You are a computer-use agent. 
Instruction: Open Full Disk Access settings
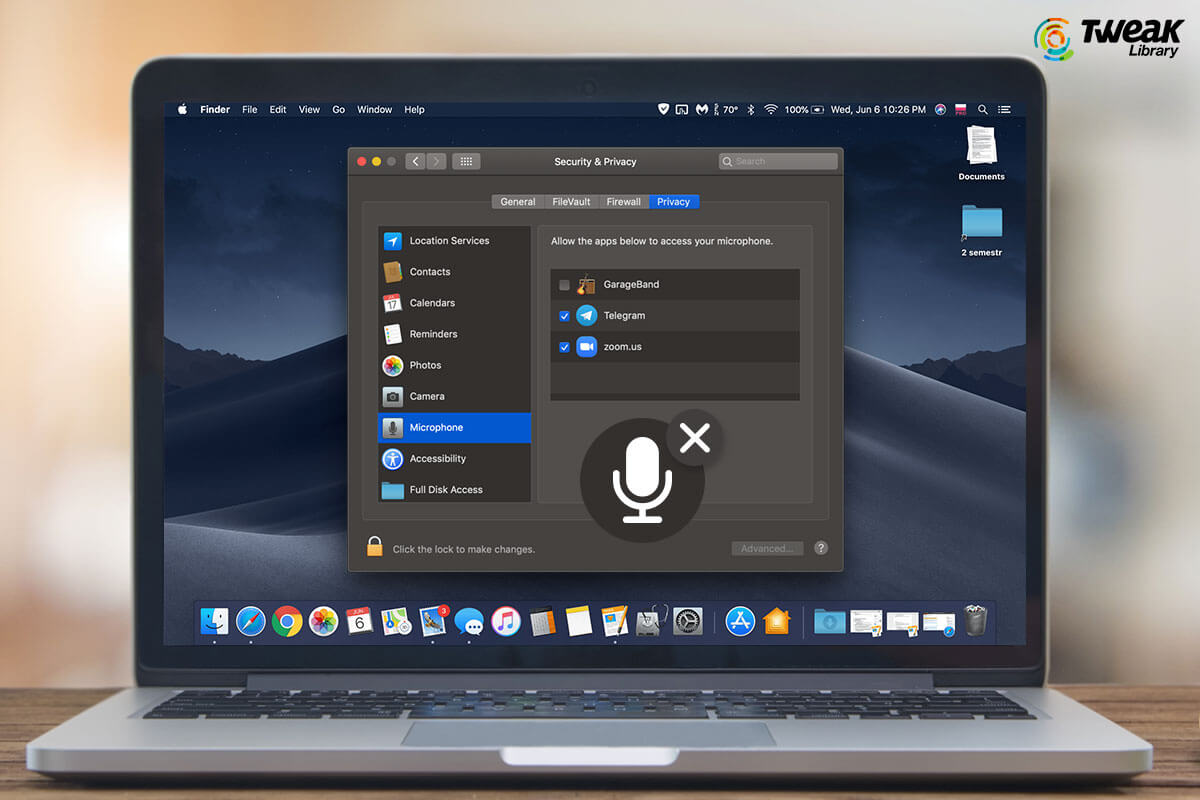coord(448,489)
